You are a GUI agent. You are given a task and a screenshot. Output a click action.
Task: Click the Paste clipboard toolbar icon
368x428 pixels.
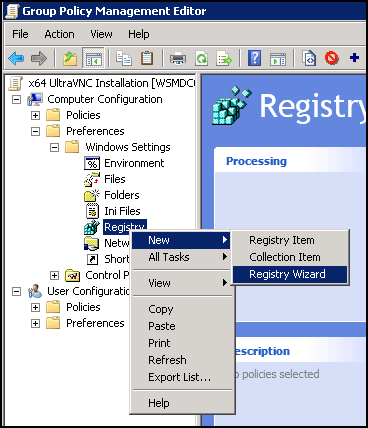pos(147,58)
